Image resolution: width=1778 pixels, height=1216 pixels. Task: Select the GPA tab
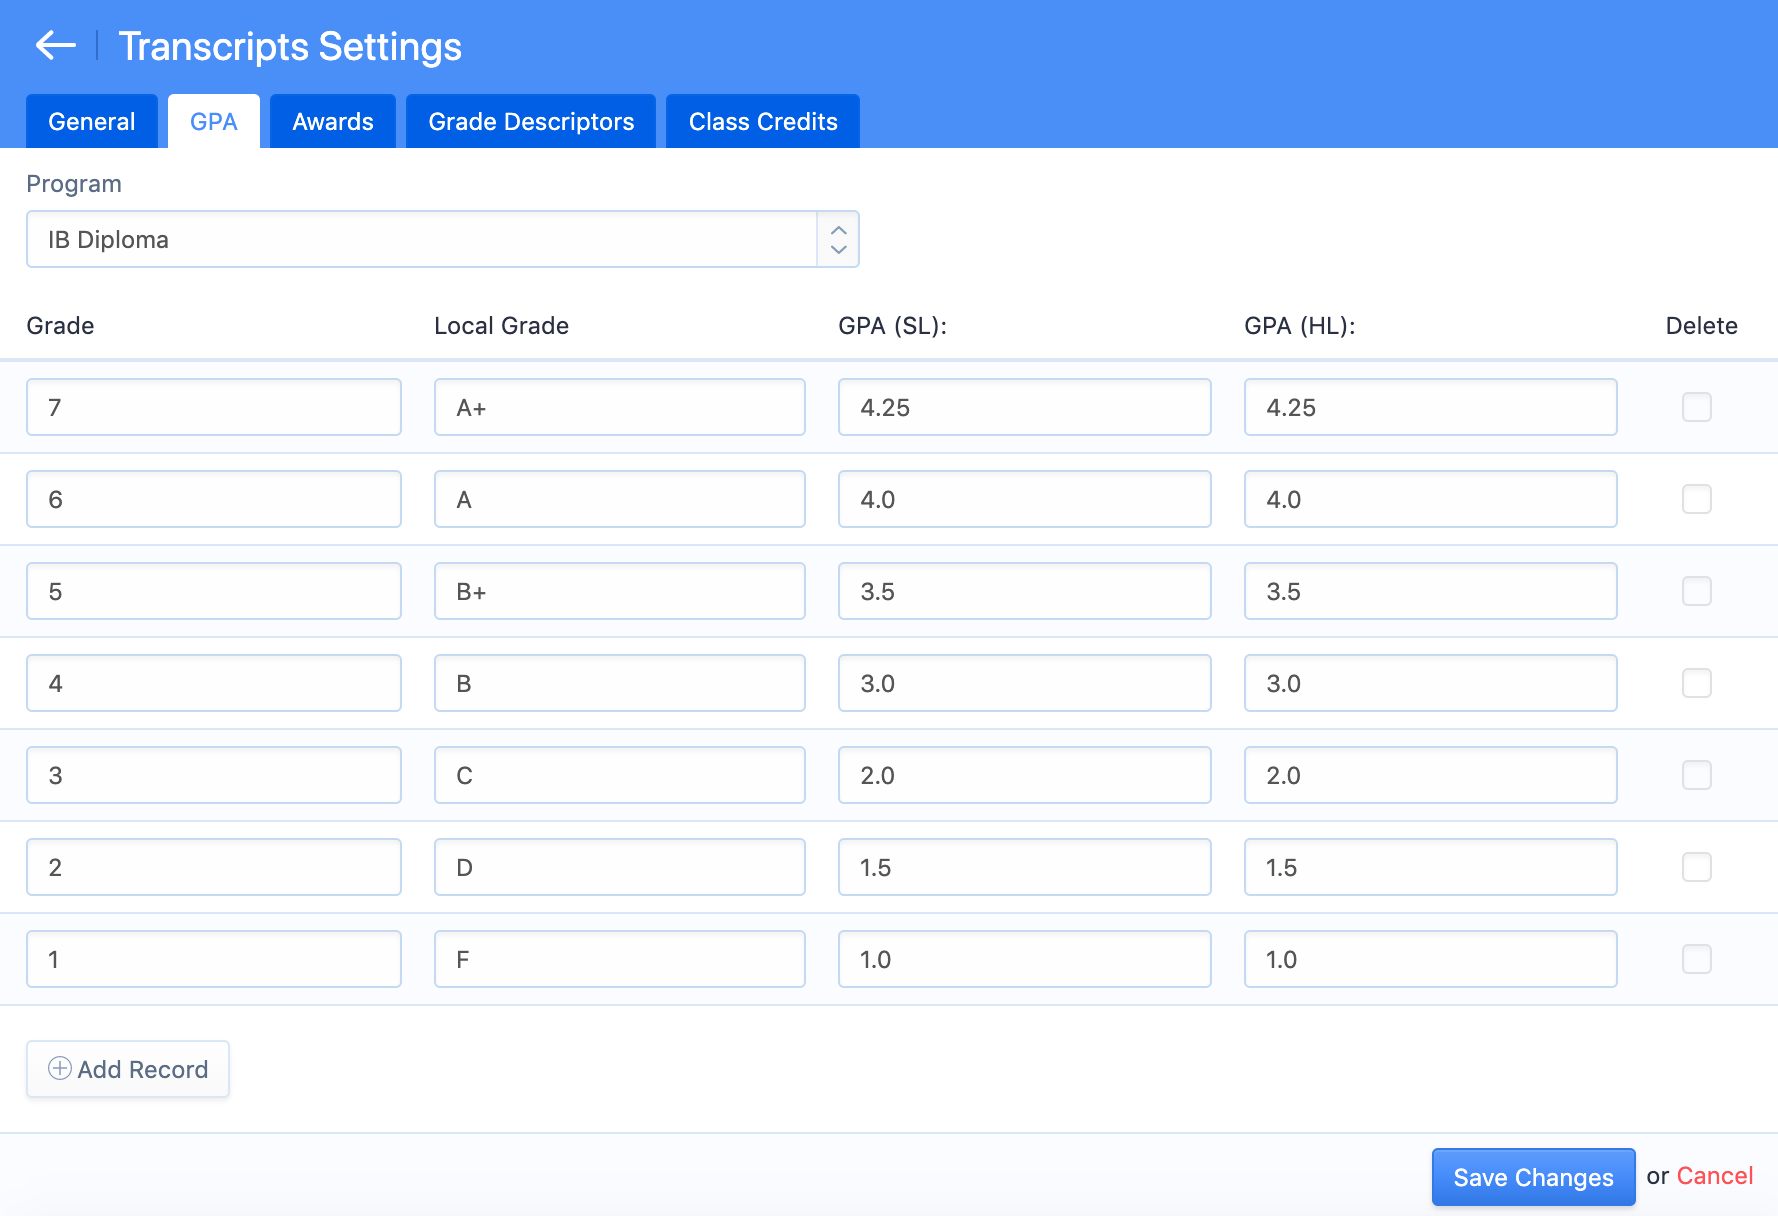point(214,121)
